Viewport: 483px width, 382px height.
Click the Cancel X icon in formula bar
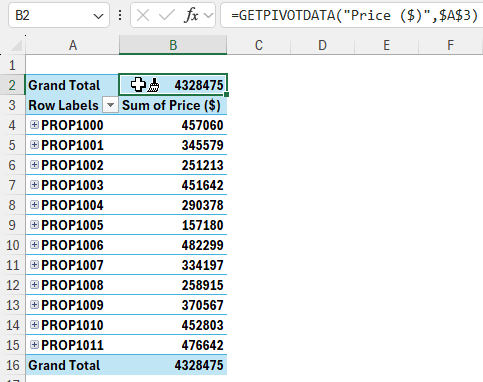(143, 15)
